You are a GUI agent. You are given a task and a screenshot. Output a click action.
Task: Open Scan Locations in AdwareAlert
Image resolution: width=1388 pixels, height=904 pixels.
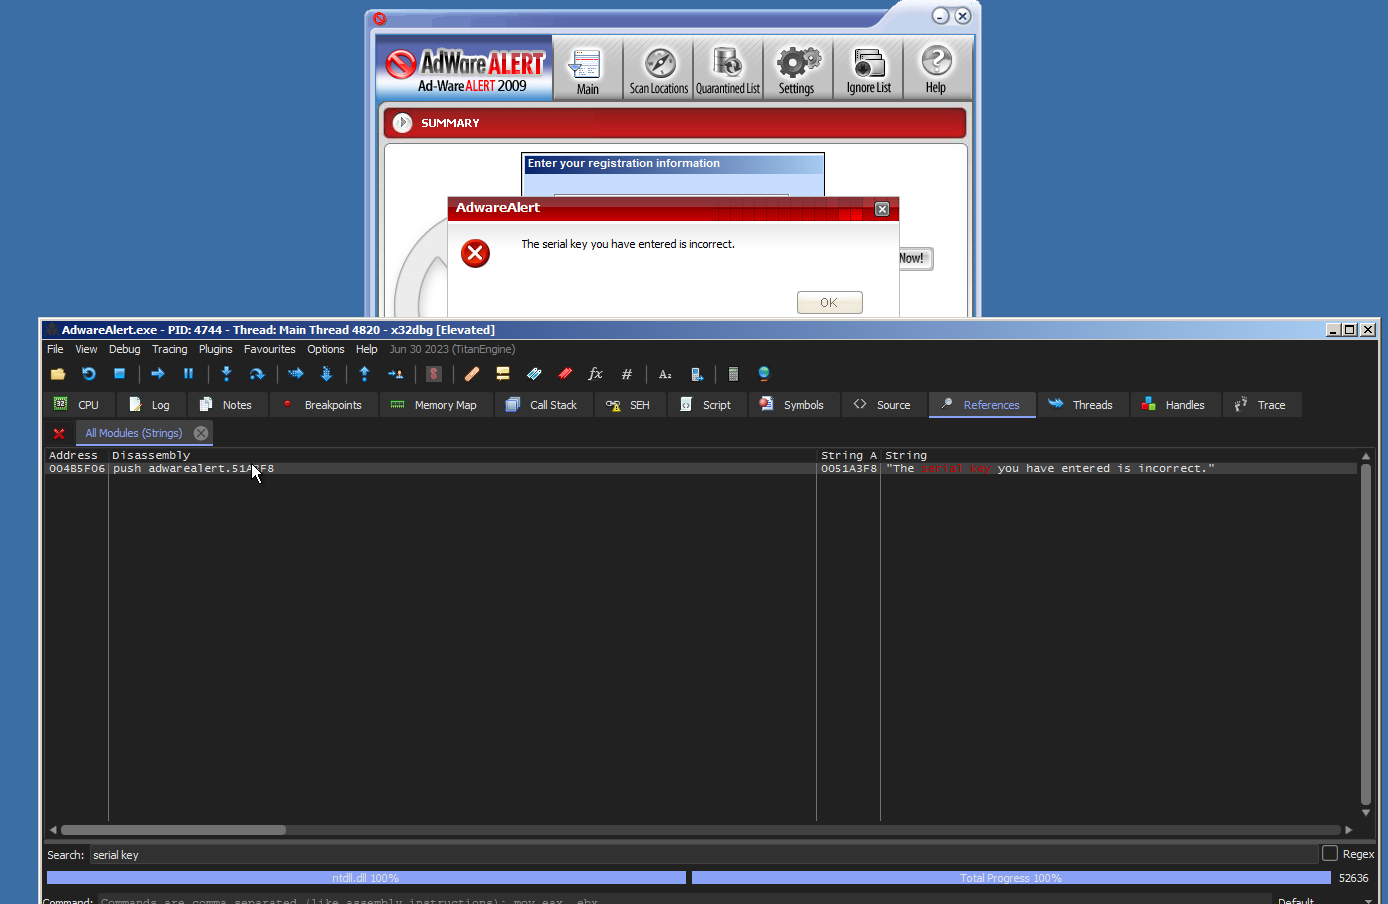coord(659,70)
